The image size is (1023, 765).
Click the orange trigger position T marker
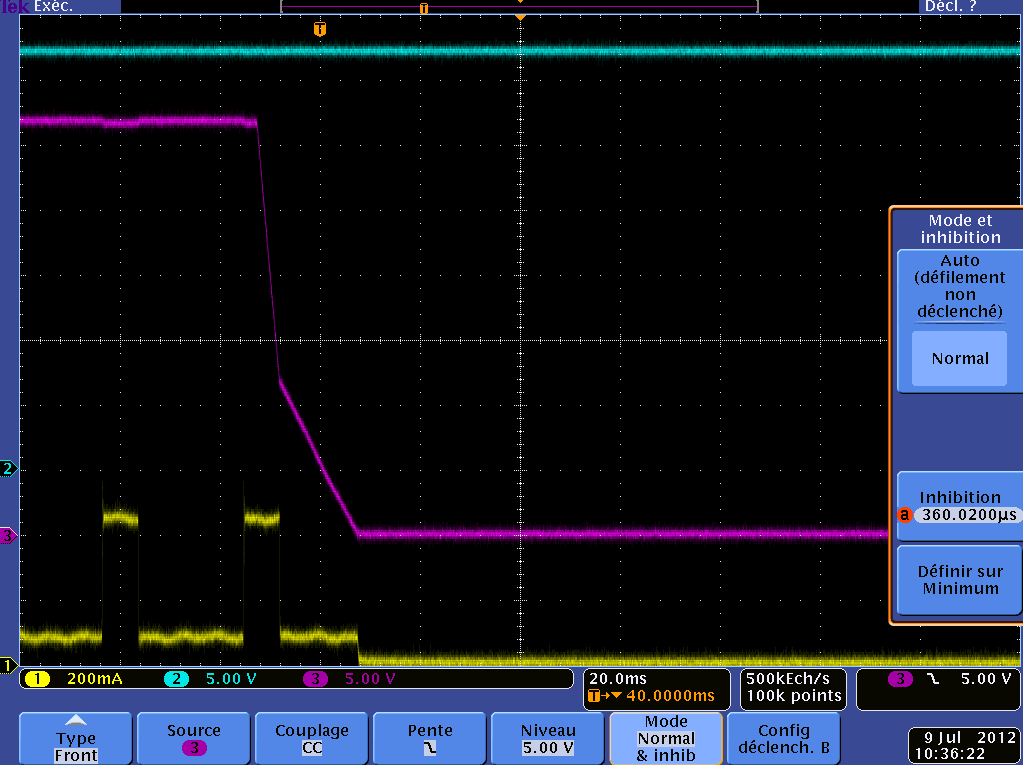320,29
